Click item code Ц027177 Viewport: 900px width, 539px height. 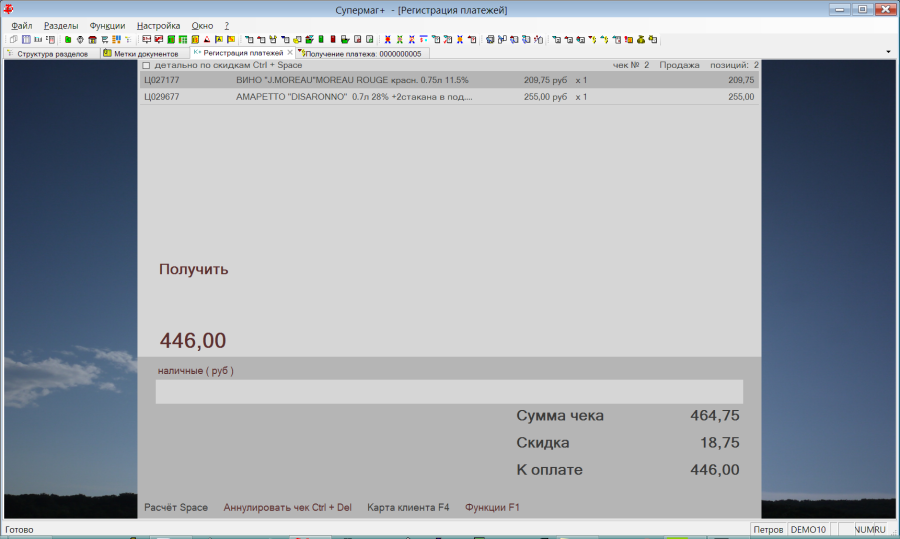[162, 80]
